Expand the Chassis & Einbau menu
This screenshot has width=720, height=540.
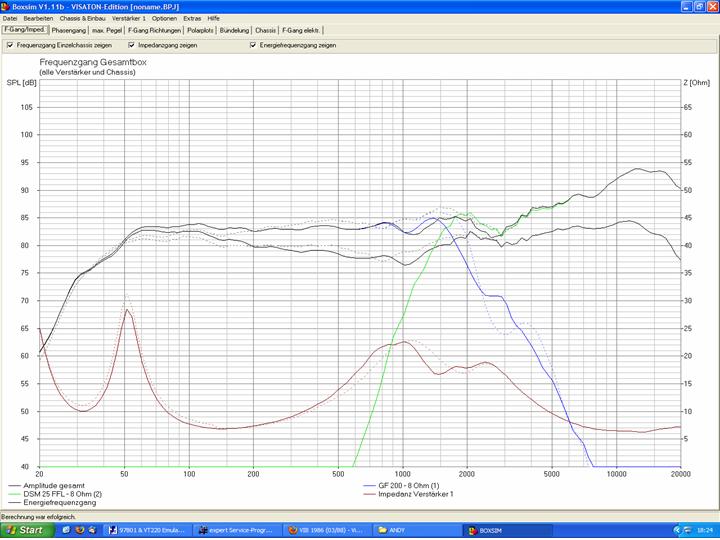point(82,18)
